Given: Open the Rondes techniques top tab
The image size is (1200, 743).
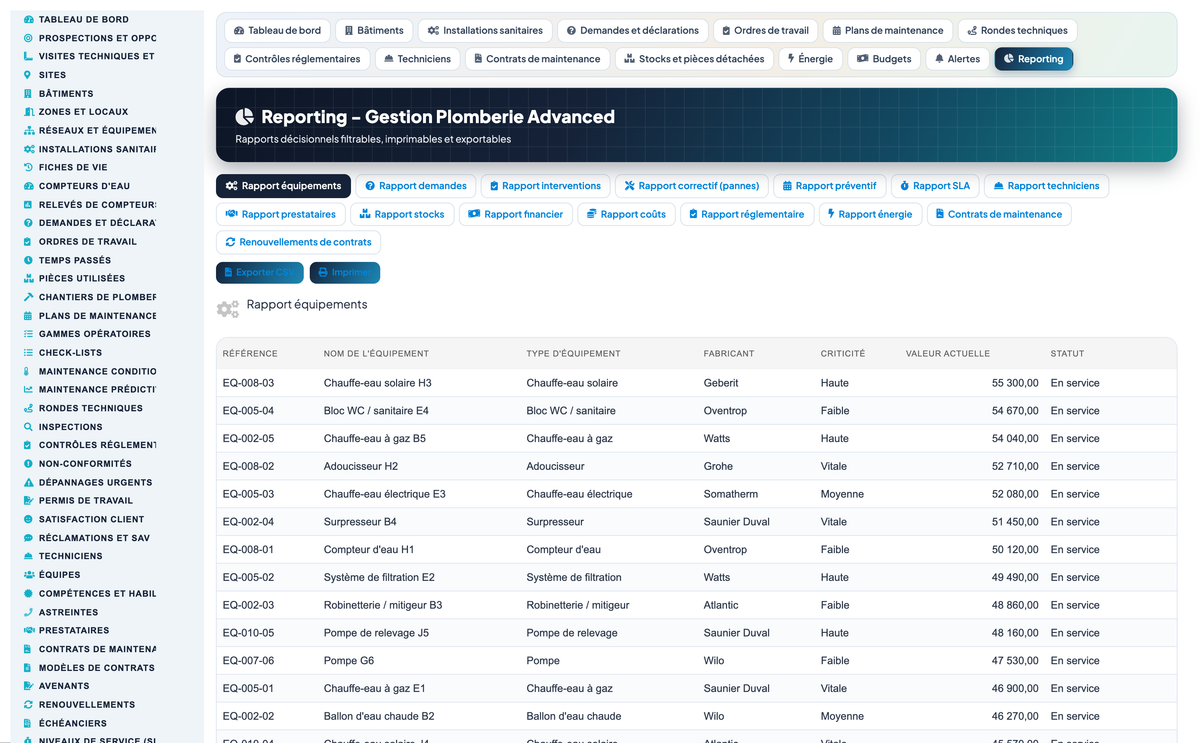Looking at the screenshot, I should (1018, 31).
